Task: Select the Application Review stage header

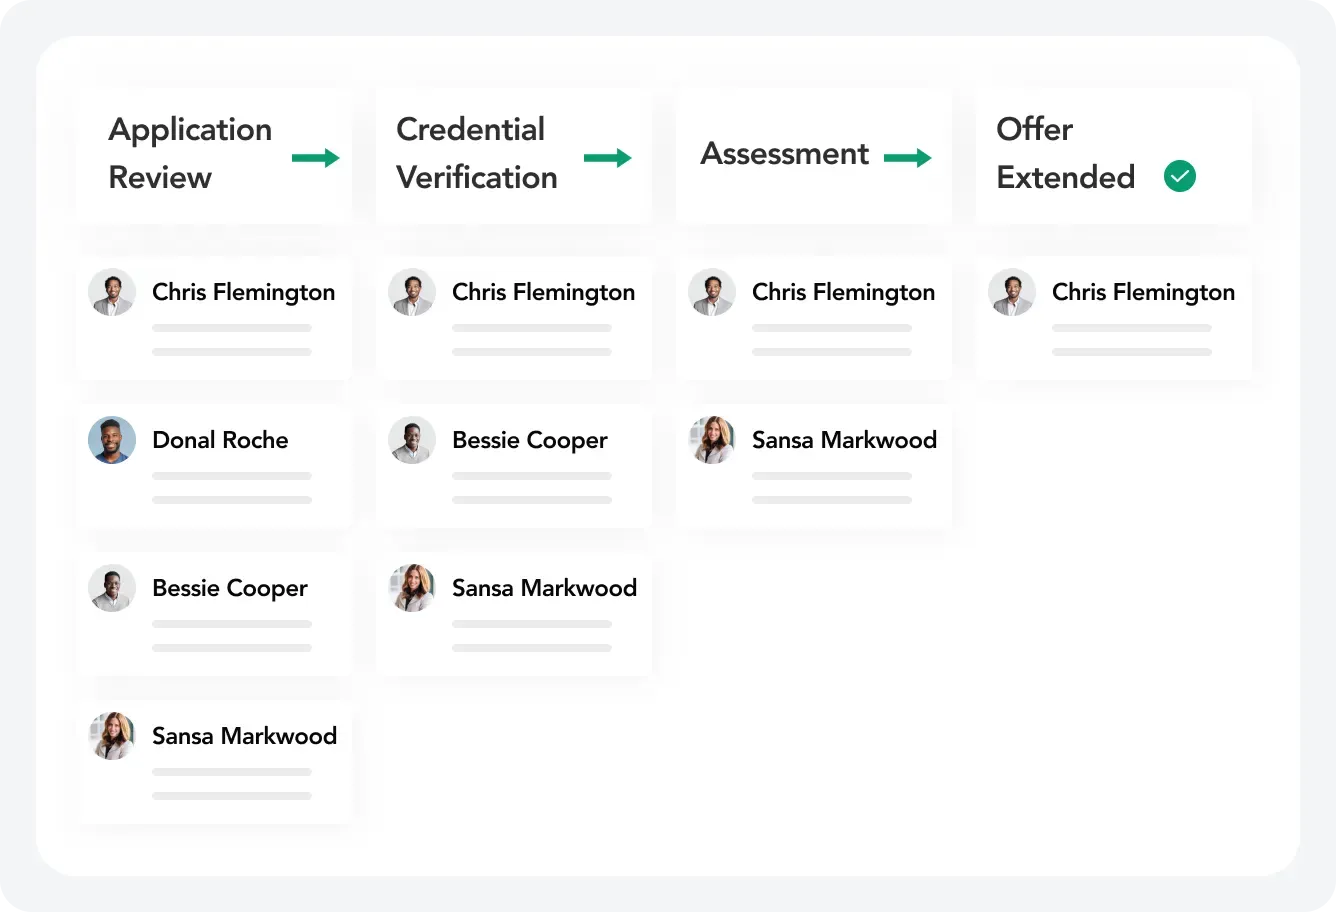Action: 190,153
